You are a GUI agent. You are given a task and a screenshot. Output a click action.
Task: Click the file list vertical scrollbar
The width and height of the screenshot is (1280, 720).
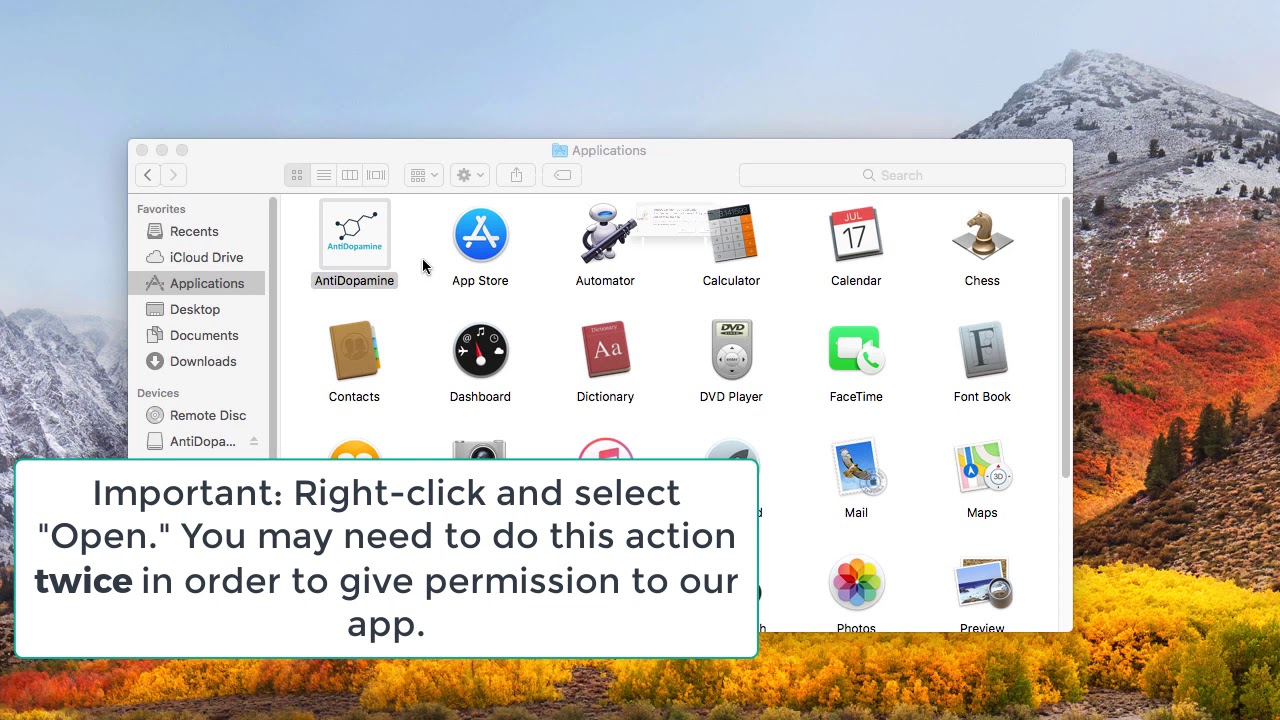tap(1065, 338)
